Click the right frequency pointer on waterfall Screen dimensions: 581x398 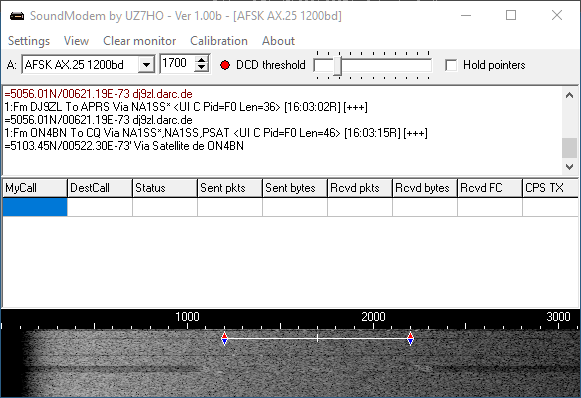(410, 338)
